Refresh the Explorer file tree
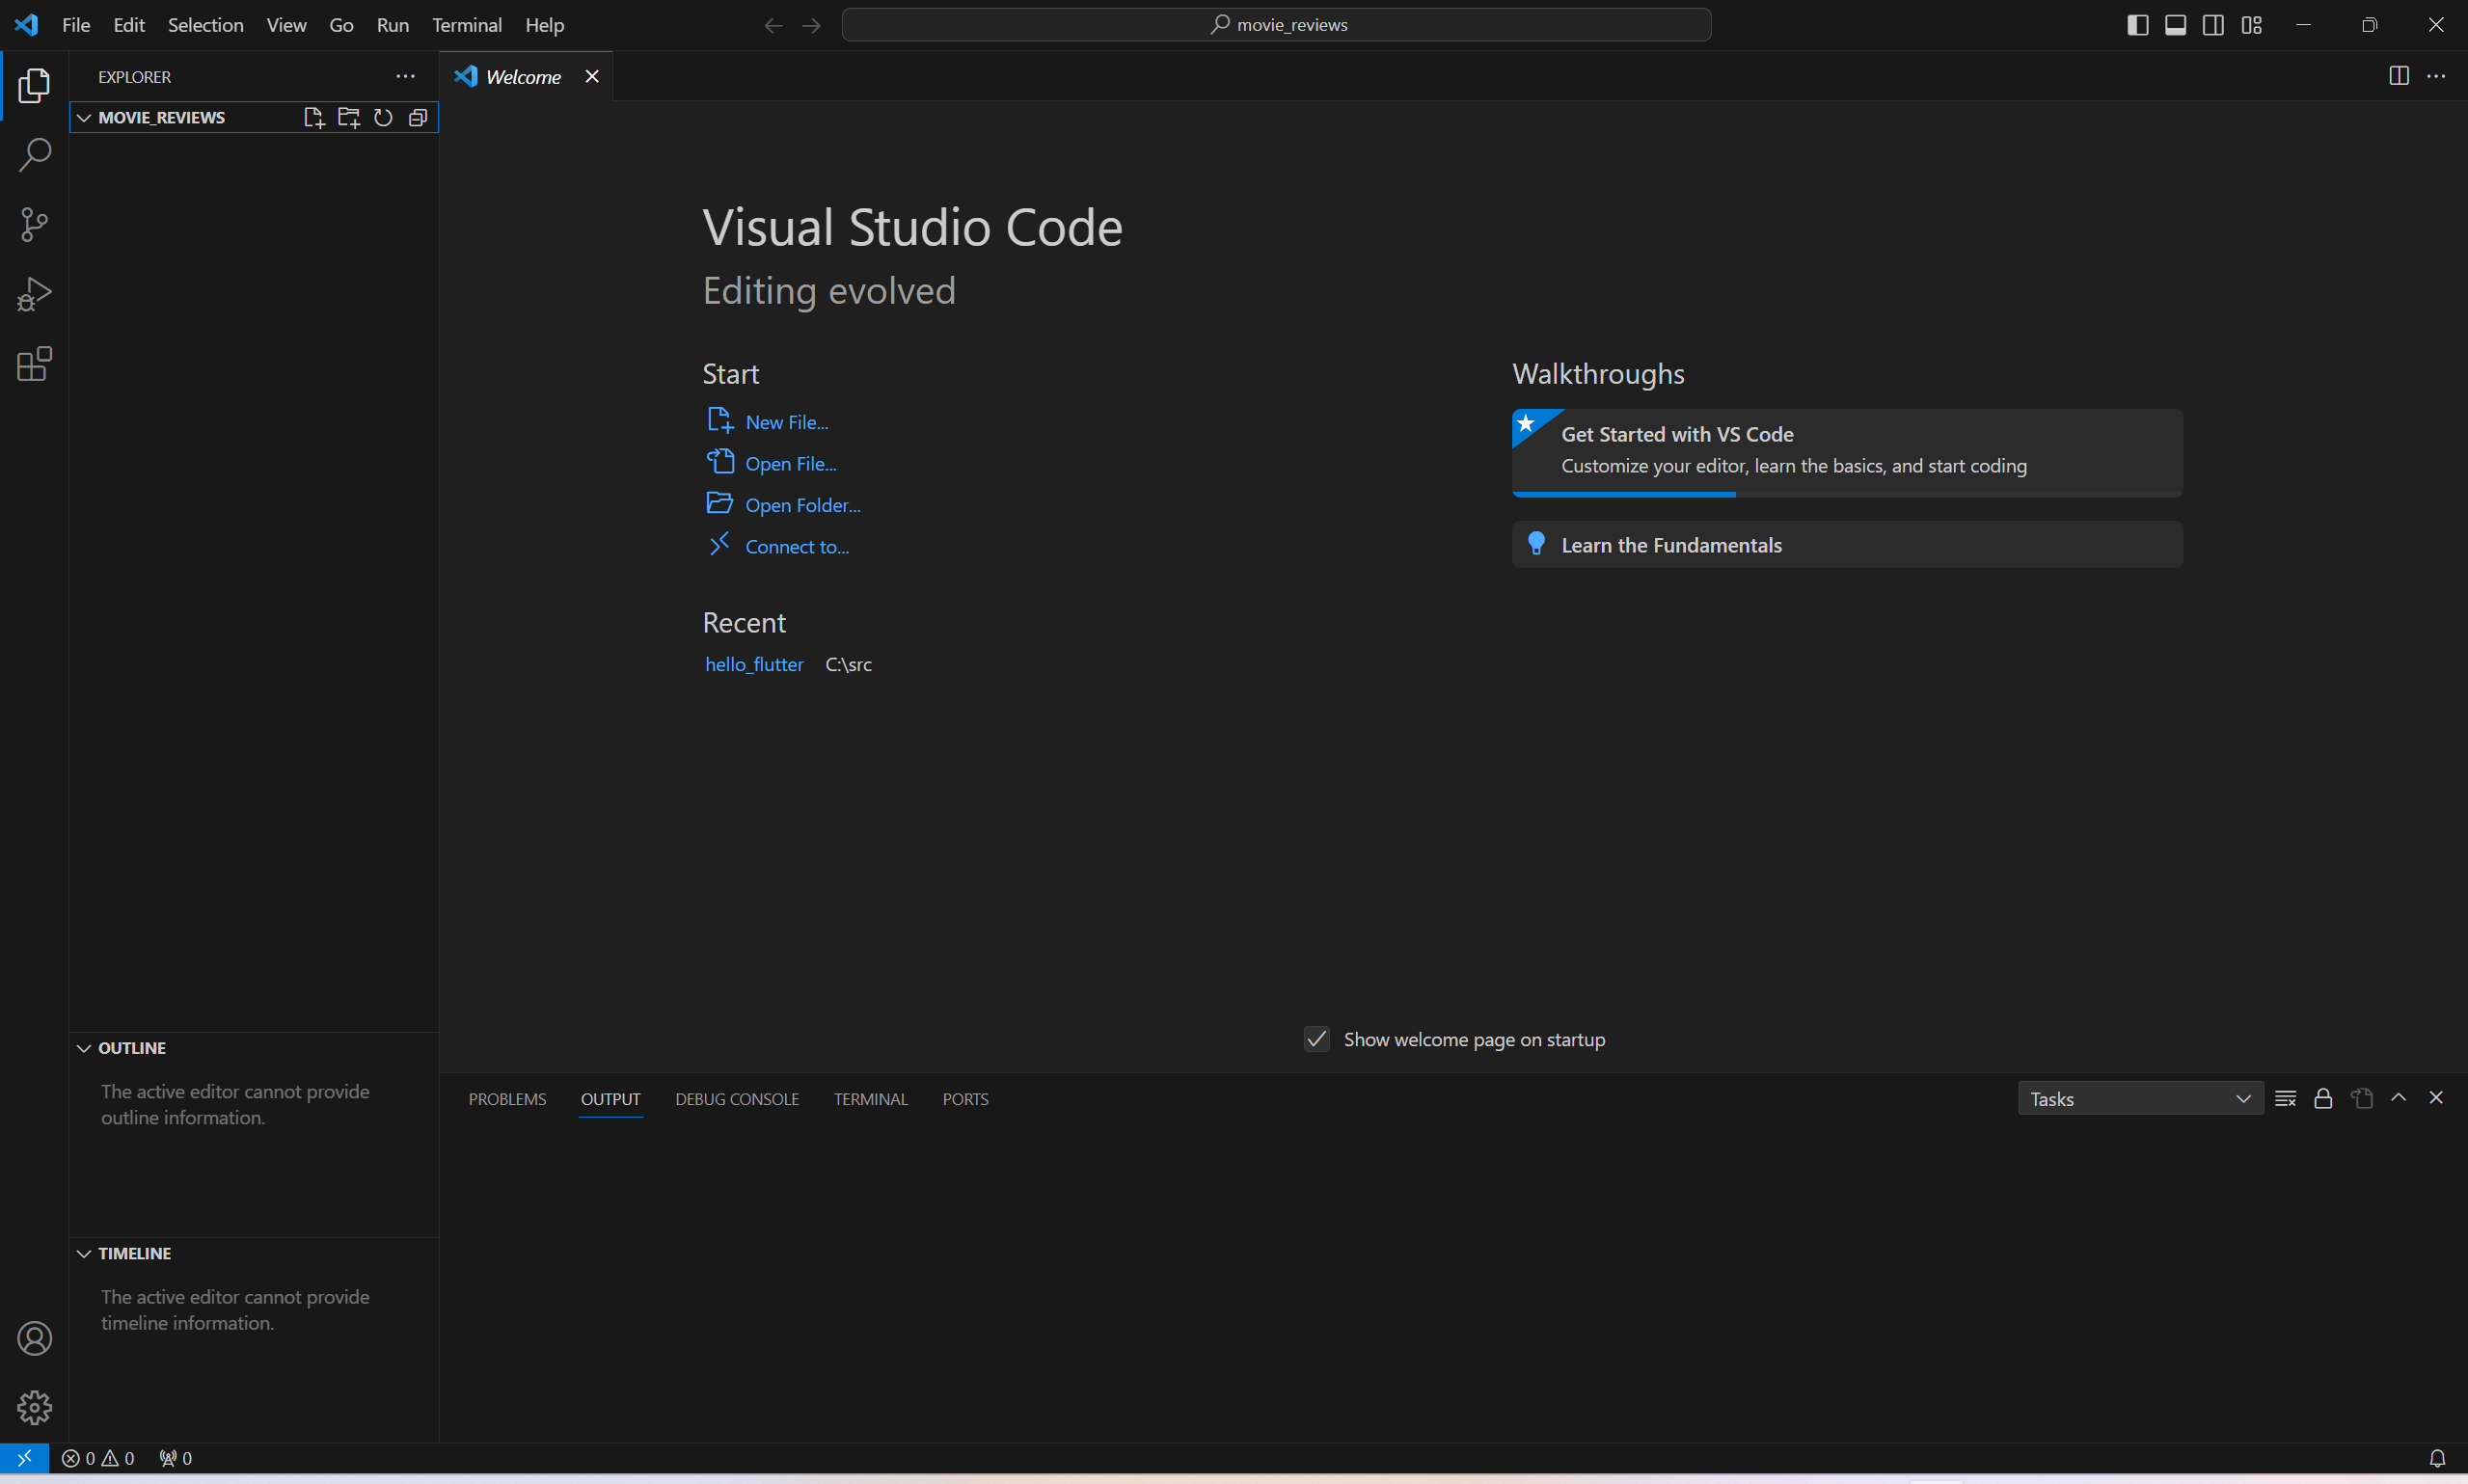This screenshot has height=1484, width=2468. click(x=383, y=118)
